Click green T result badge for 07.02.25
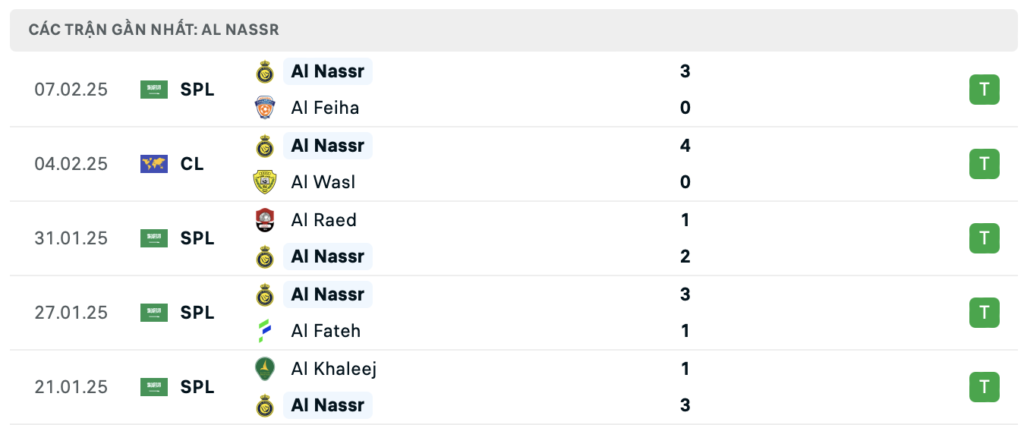This screenshot has width=1024, height=425. 984,89
